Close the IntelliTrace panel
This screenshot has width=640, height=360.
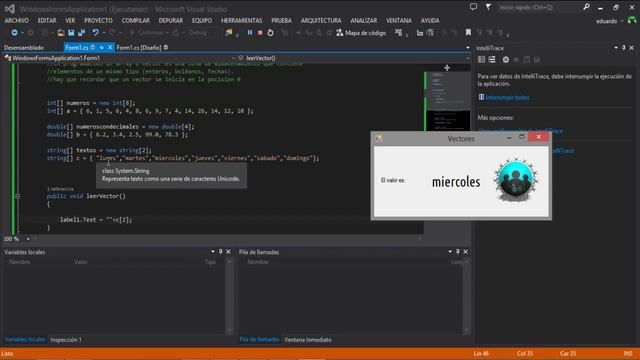click(x=631, y=48)
